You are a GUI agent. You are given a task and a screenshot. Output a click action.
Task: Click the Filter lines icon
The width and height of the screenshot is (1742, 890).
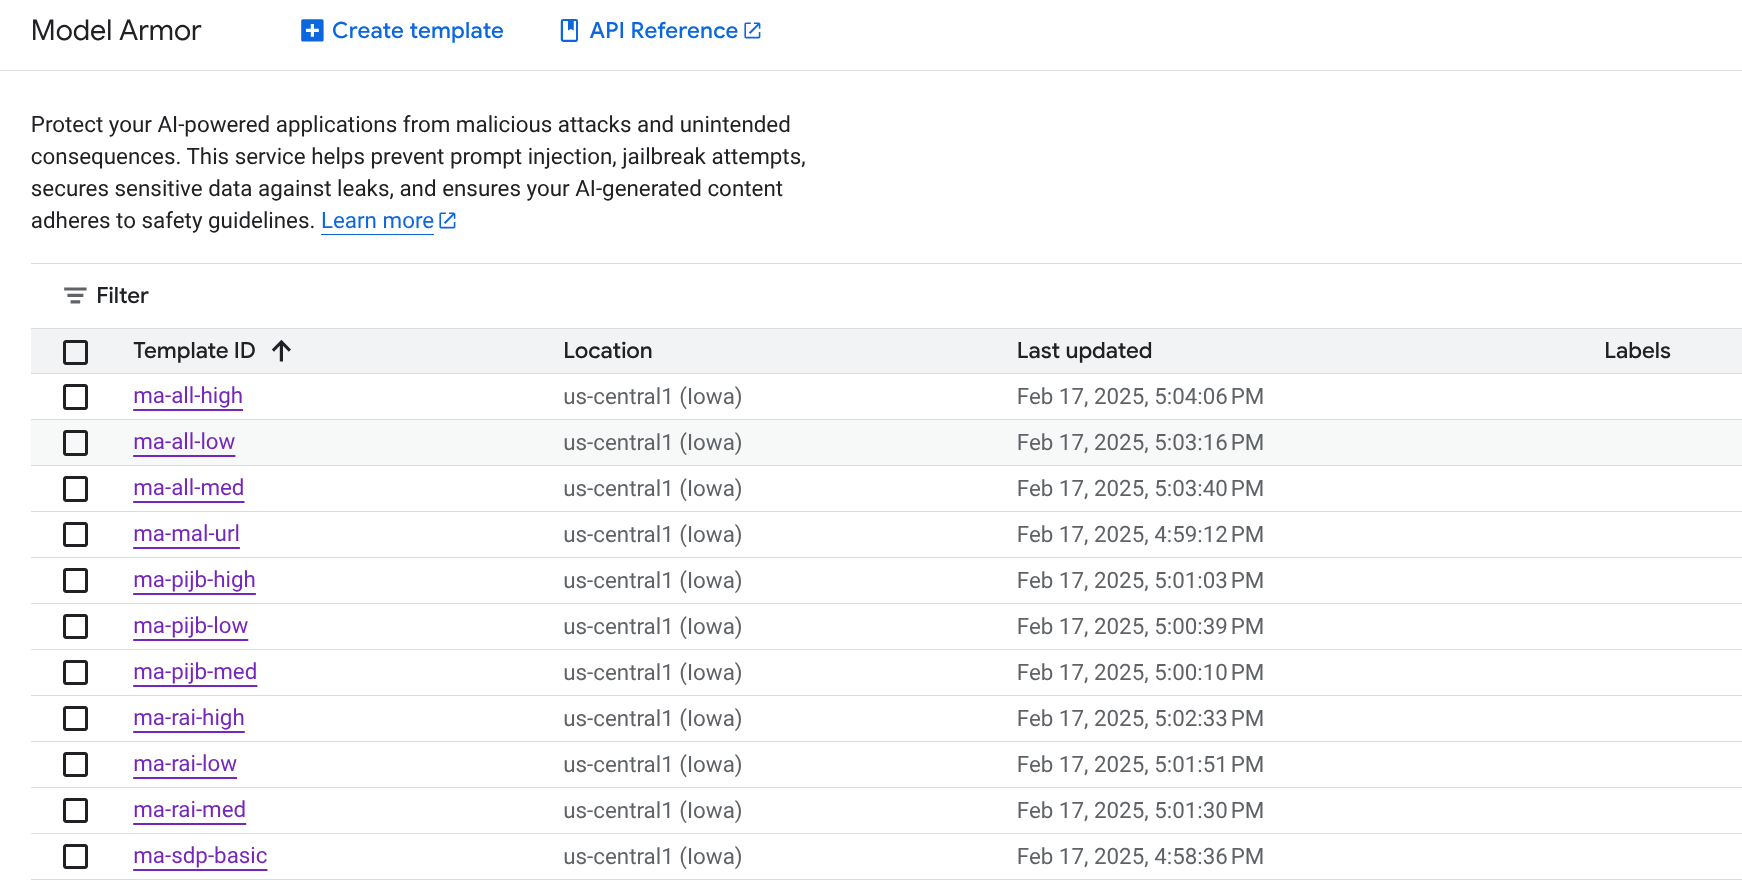(75, 296)
